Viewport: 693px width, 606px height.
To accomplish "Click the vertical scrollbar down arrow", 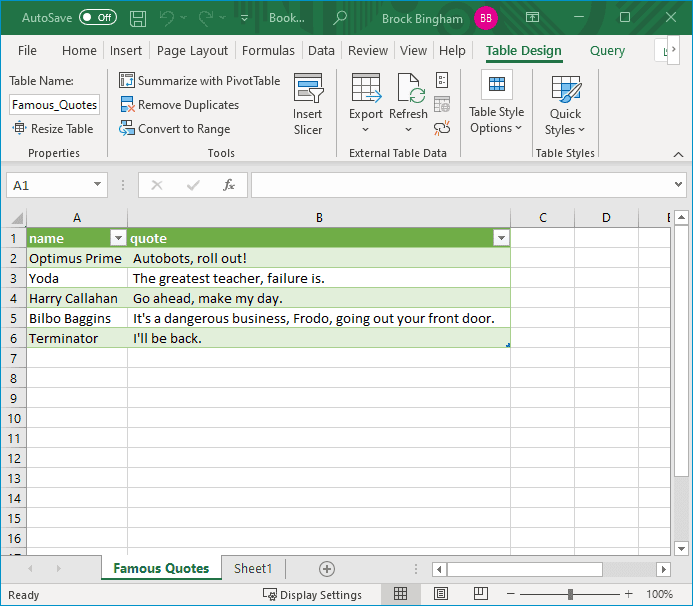I will click(x=681, y=549).
